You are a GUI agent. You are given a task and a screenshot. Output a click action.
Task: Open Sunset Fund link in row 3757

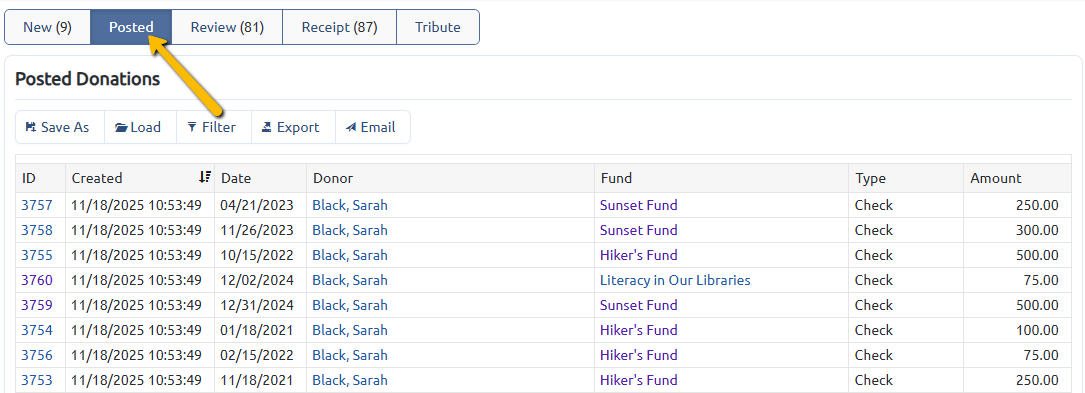point(639,205)
